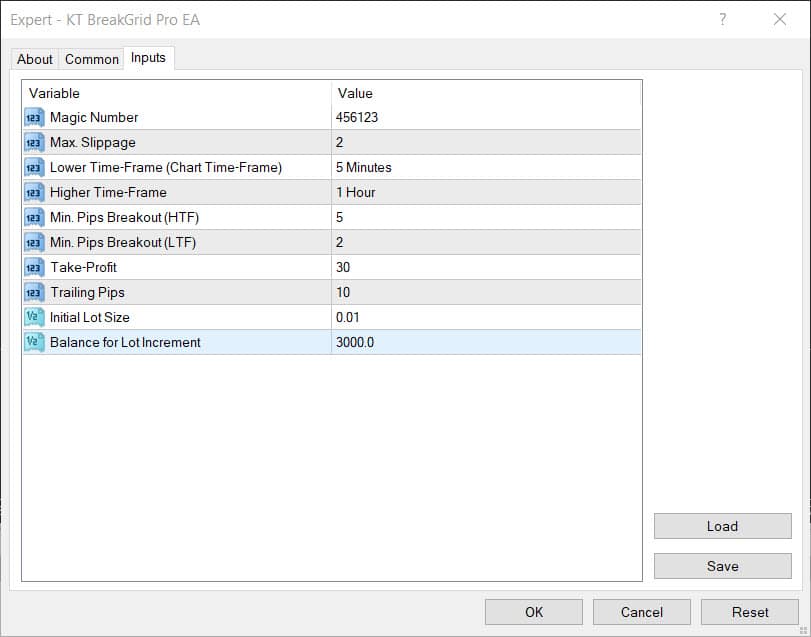
Task: Select the Balance for Lot Increment label
Action: click(125, 342)
